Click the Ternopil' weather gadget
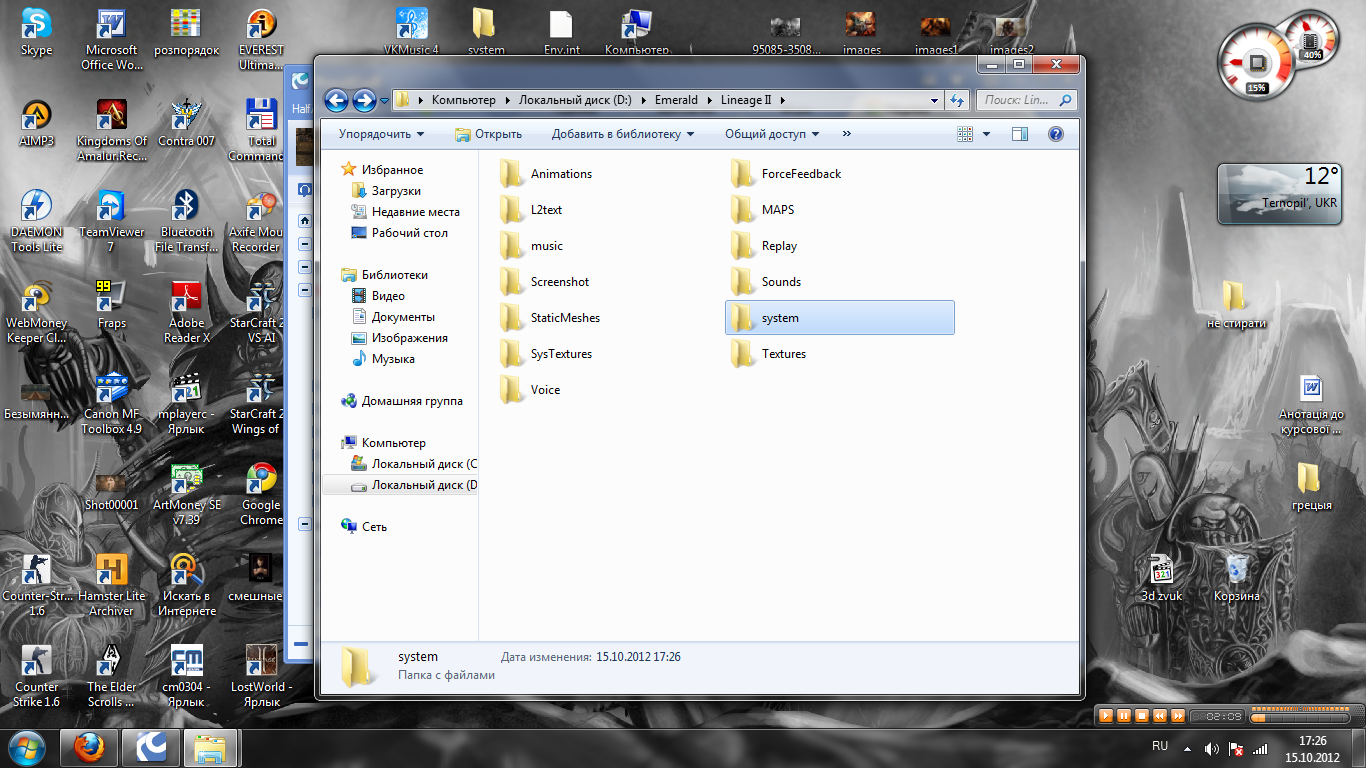Screen dimensions: 1366x768 1278,193
